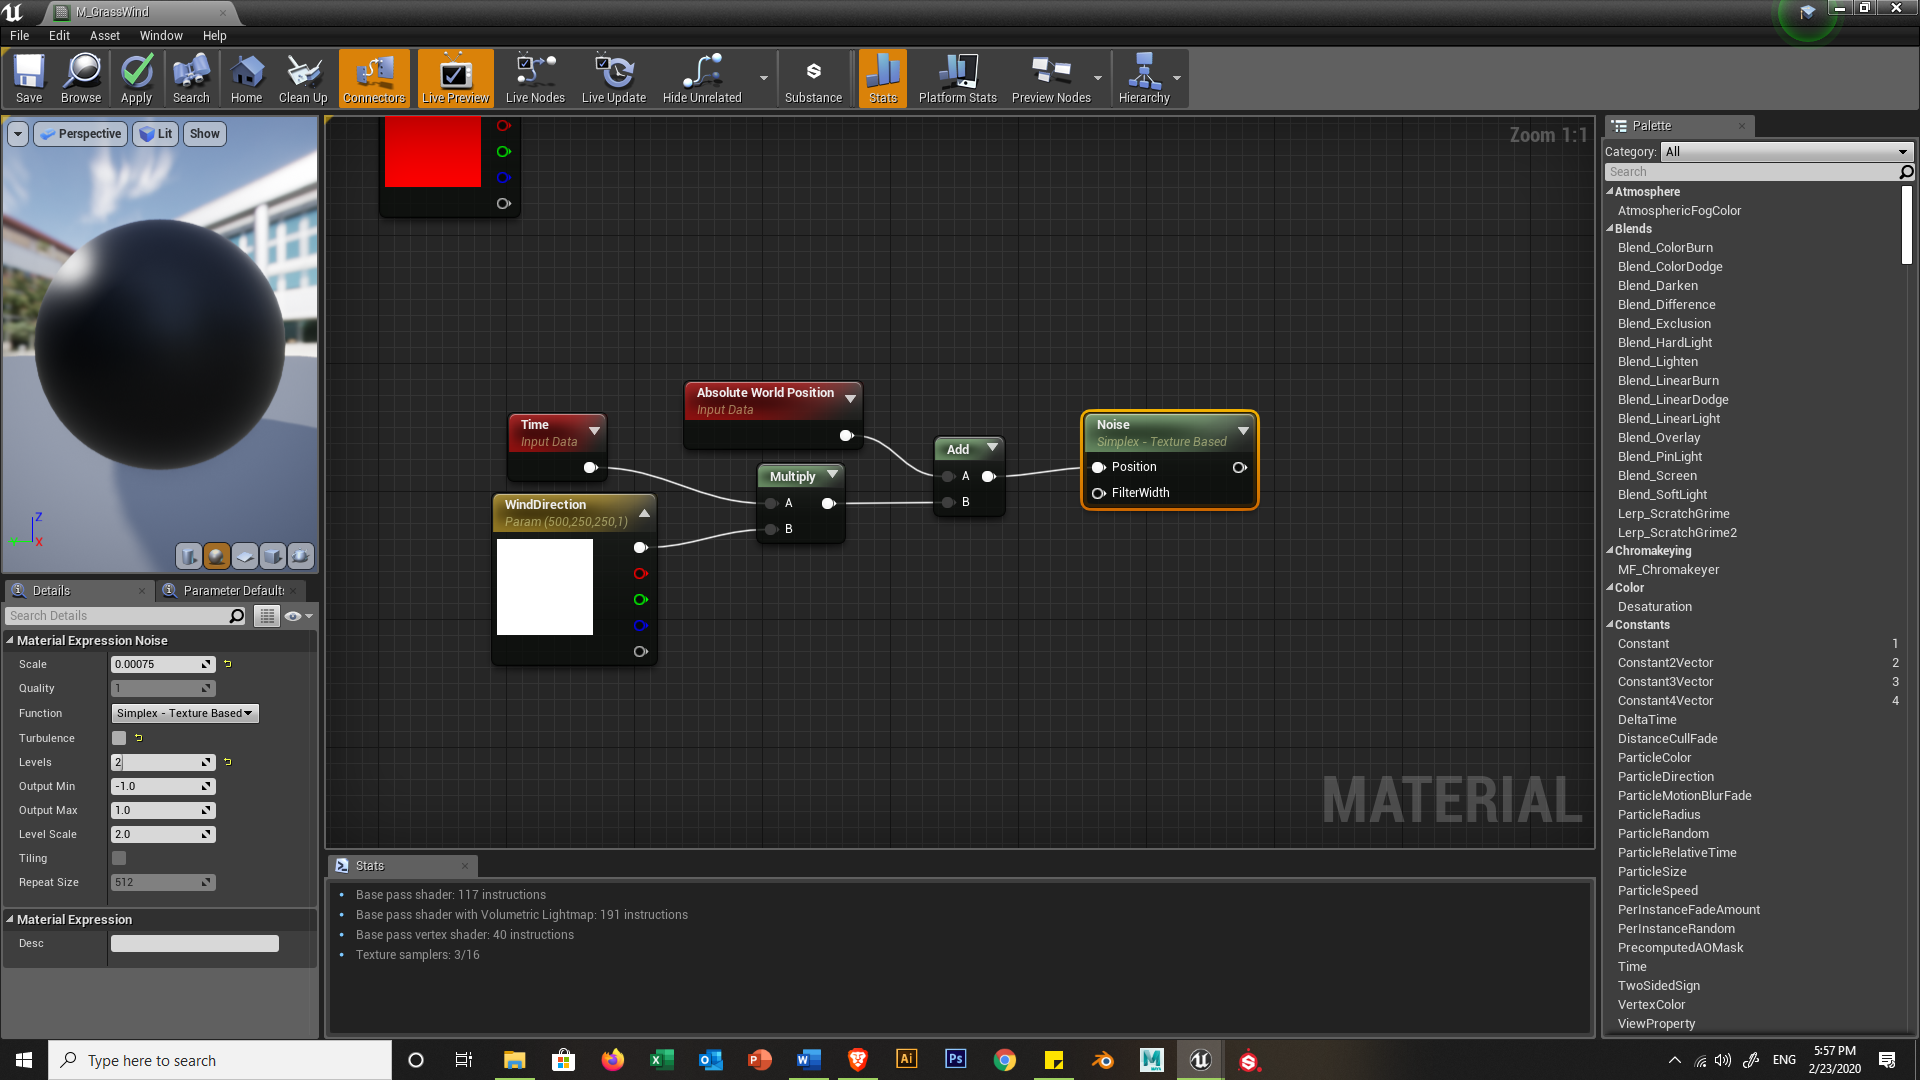
Task: Select the sphere preview mesh icon
Action: [216, 556]
